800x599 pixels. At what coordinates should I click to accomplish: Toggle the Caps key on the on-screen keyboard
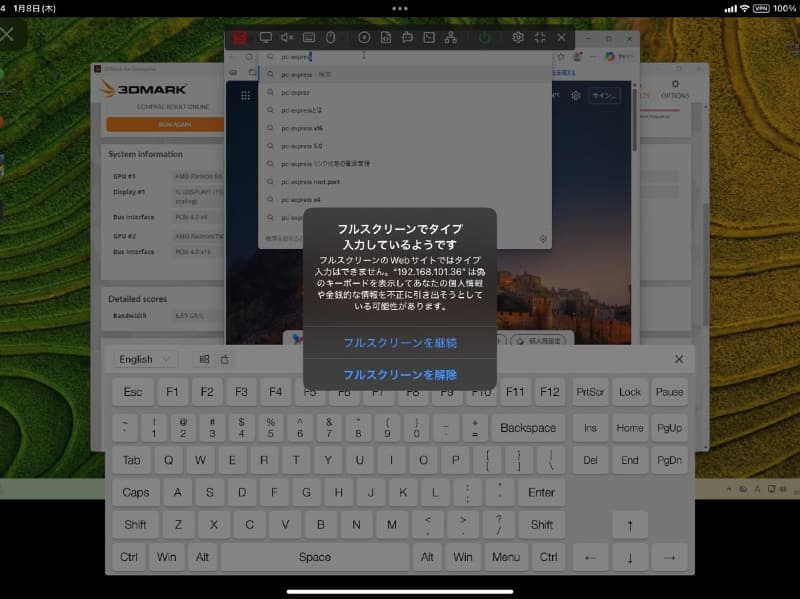click(135, 492)
